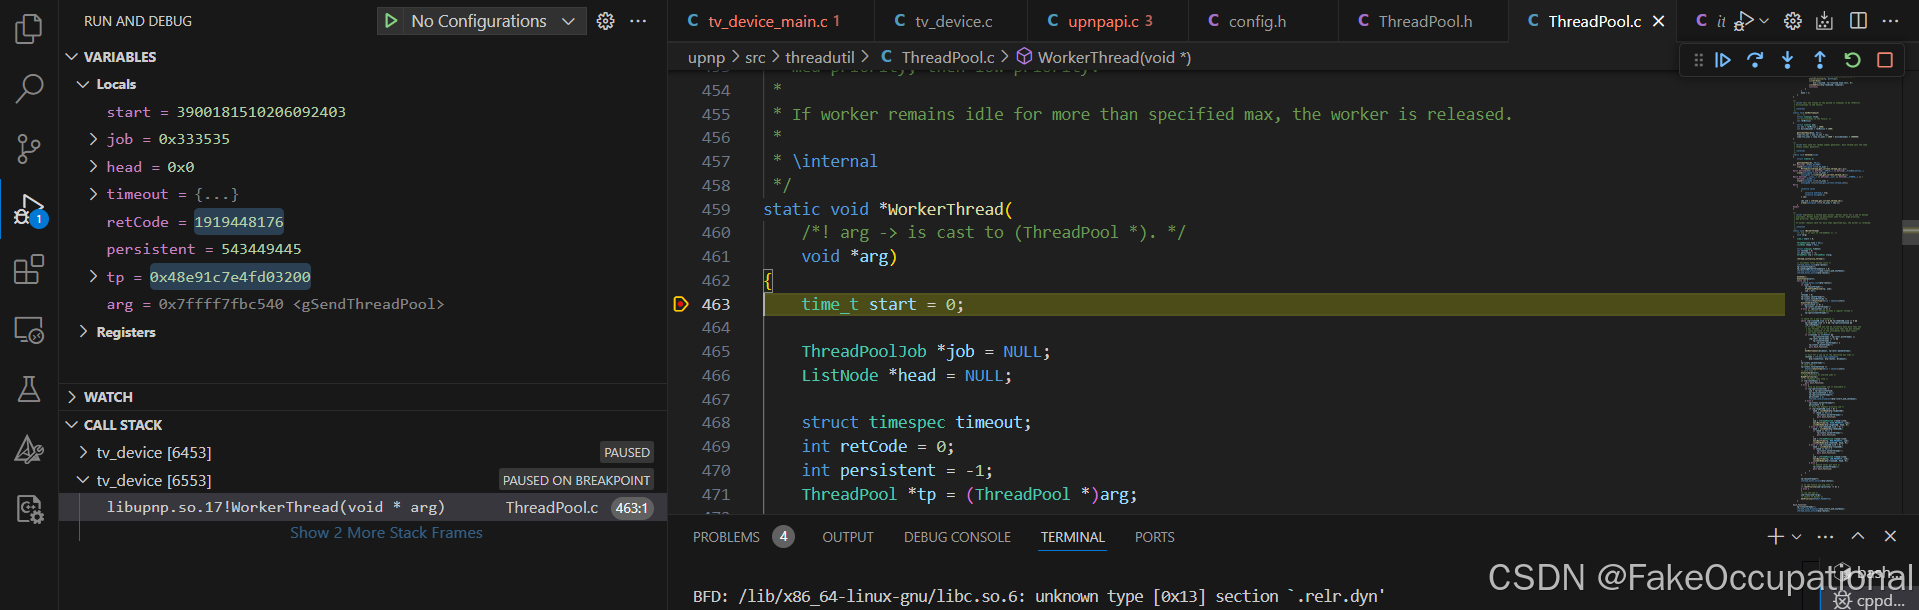The image size is (1919, 610).
Task: Close the bottom panel
Action: pos(1890,537)
